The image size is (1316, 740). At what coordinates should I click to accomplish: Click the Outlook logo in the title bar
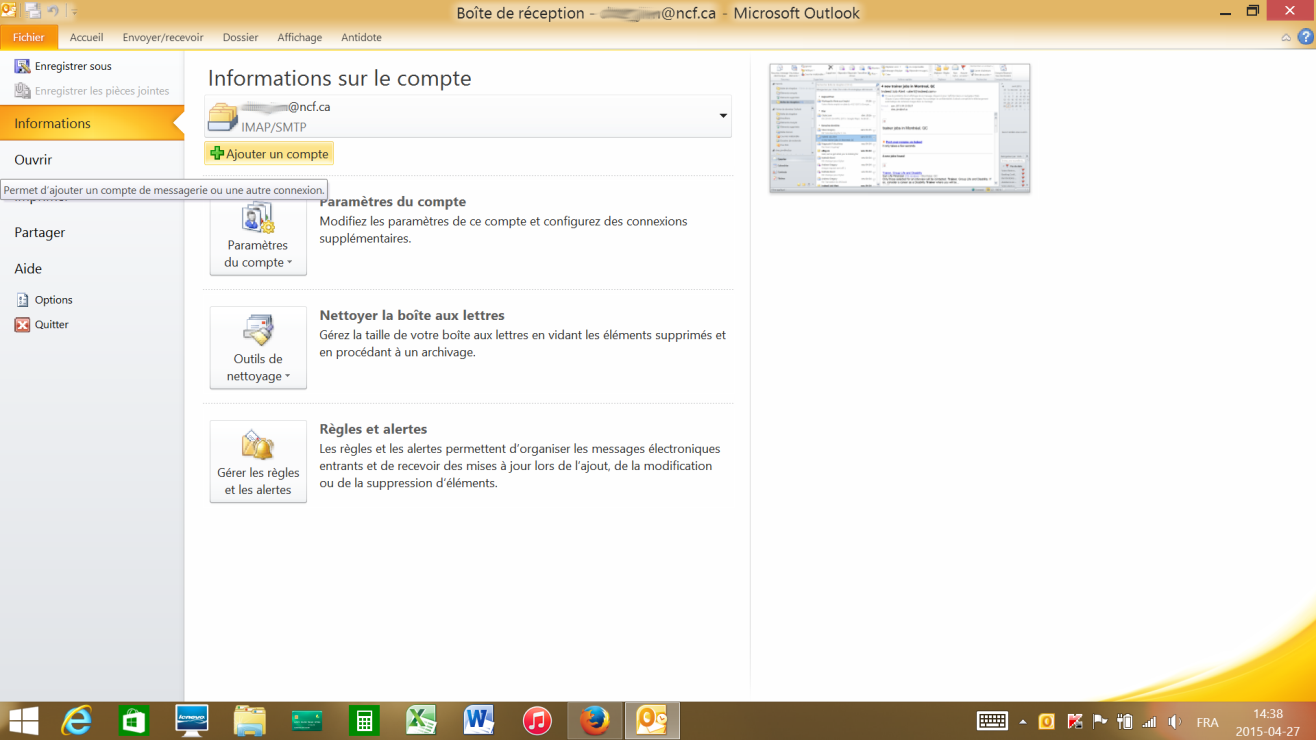click(x=8, y=11)
